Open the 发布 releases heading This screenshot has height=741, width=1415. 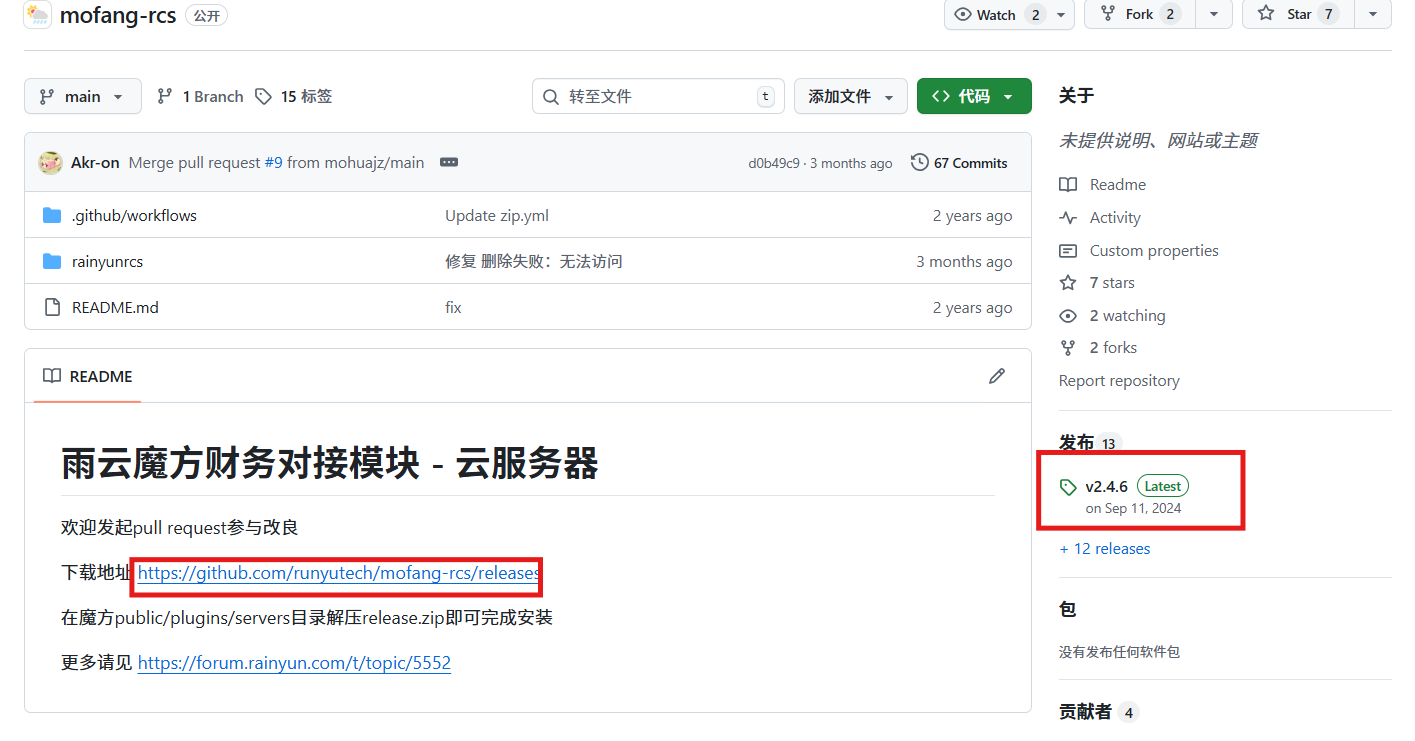[1090, 442]
